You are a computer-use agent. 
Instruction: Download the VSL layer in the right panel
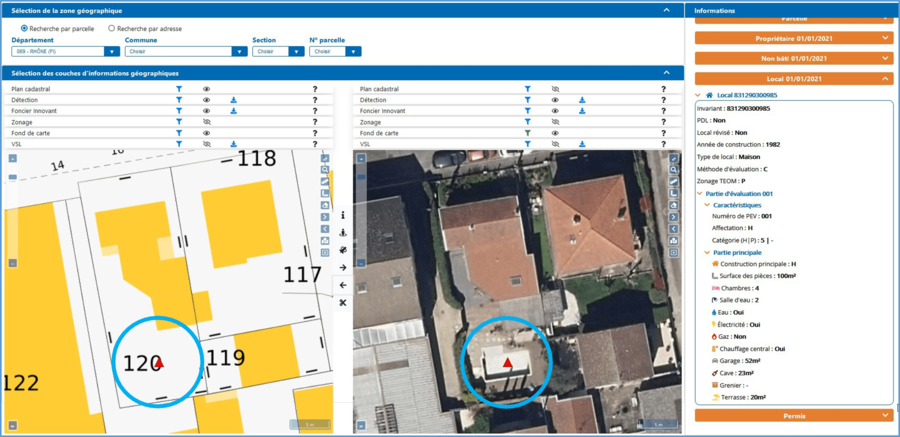(x=581, y=144)
